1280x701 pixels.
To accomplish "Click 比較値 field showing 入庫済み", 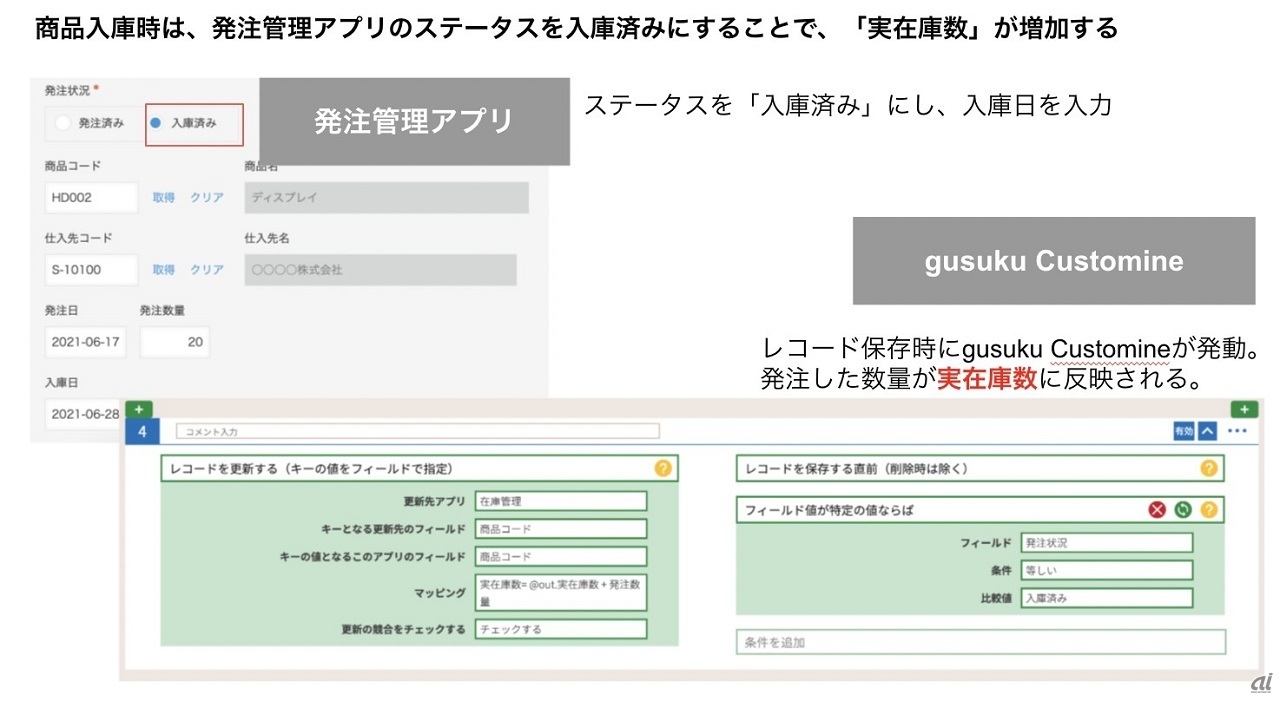I will [x=1106, y=598].
